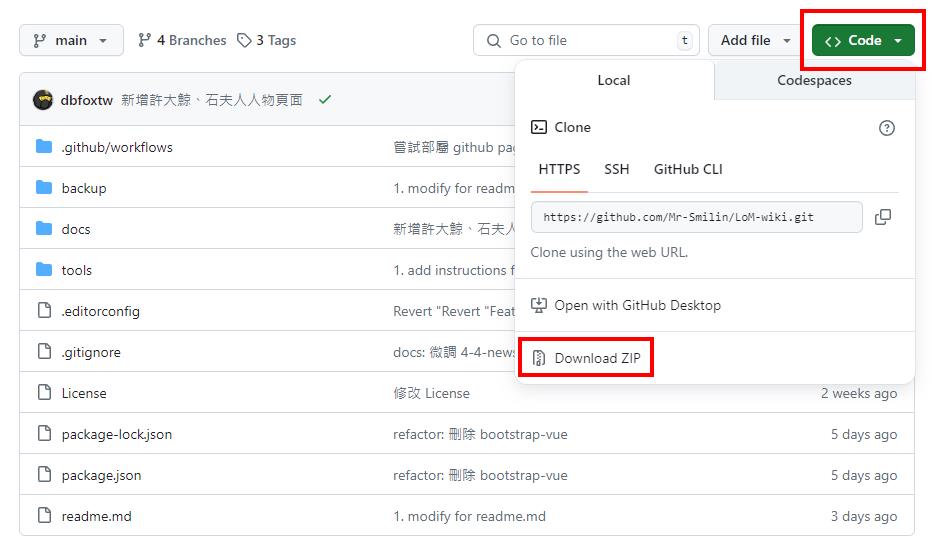Click the green commit status checkmark

[325, 100]
